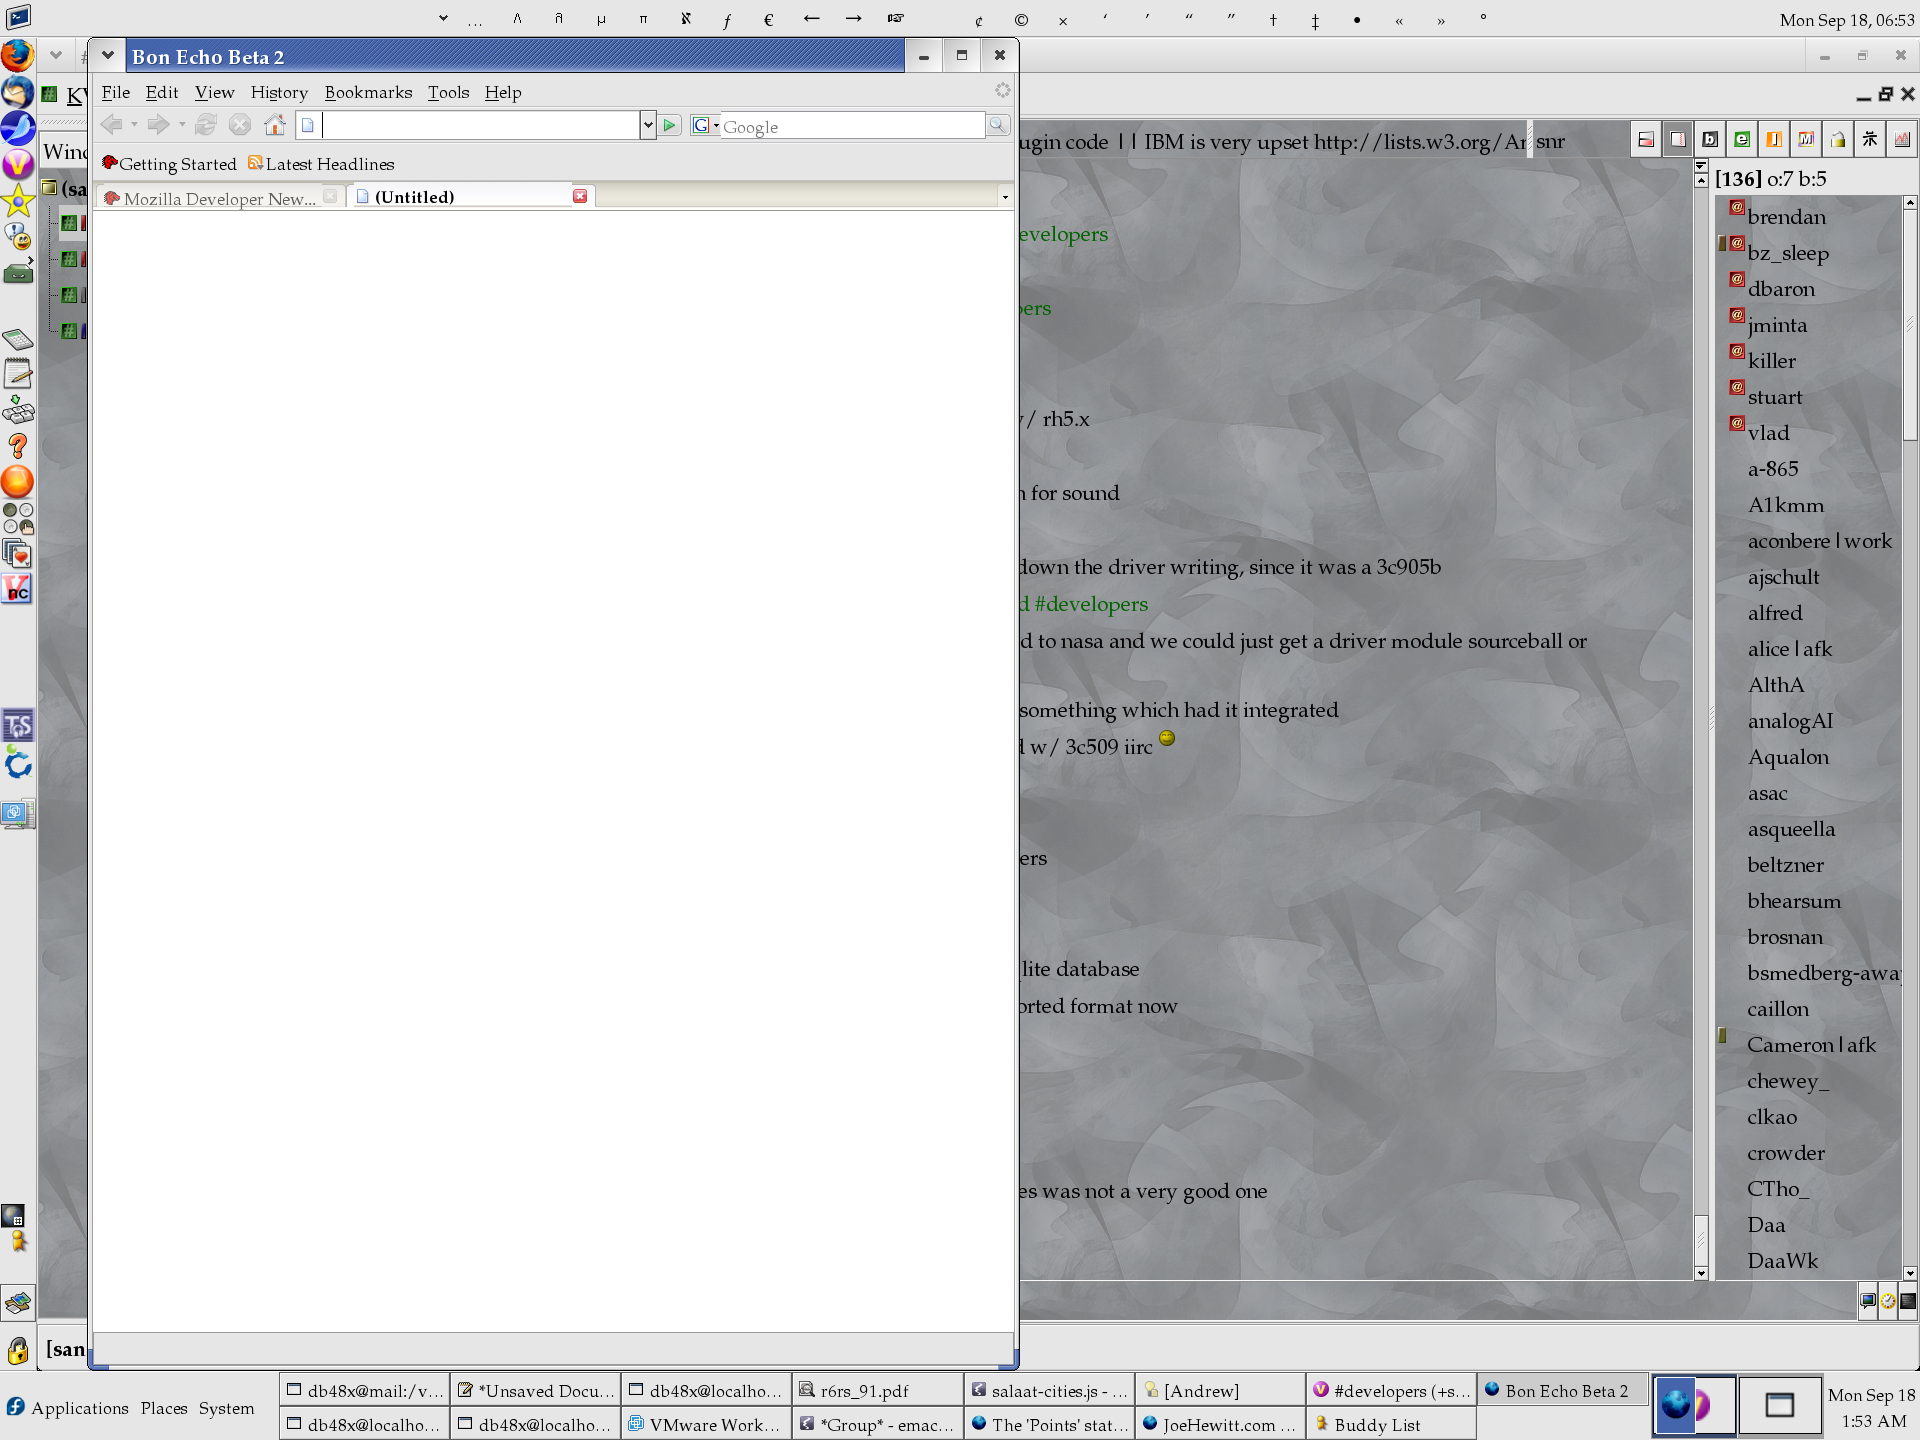The width and height of the screenshot is (1920, 1440).
Task: Select user beltzner in nick list
Action: point(1785,865)
